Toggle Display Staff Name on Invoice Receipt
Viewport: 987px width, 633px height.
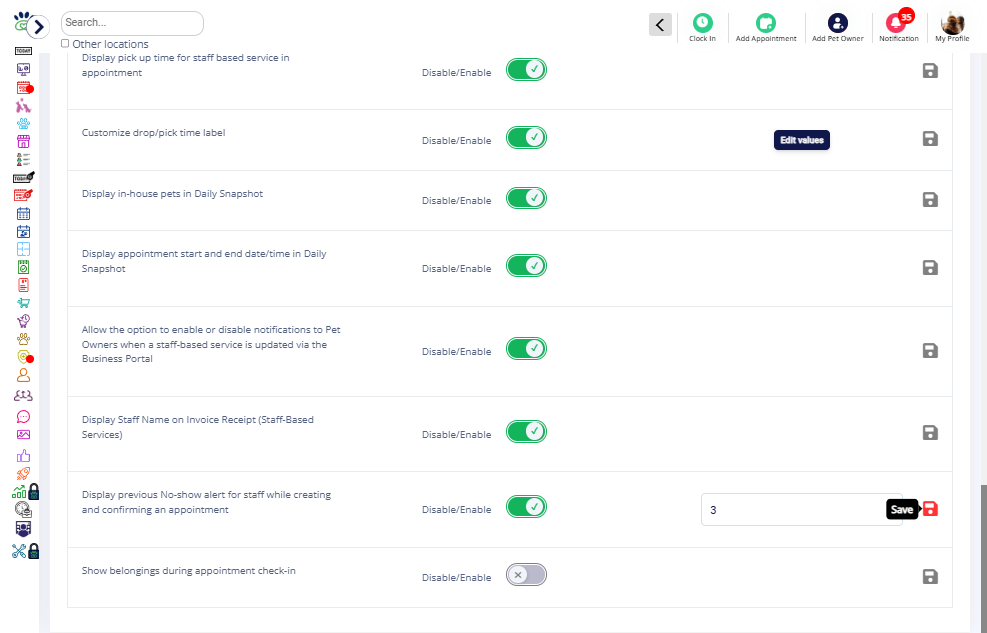(x=526, y=432)
